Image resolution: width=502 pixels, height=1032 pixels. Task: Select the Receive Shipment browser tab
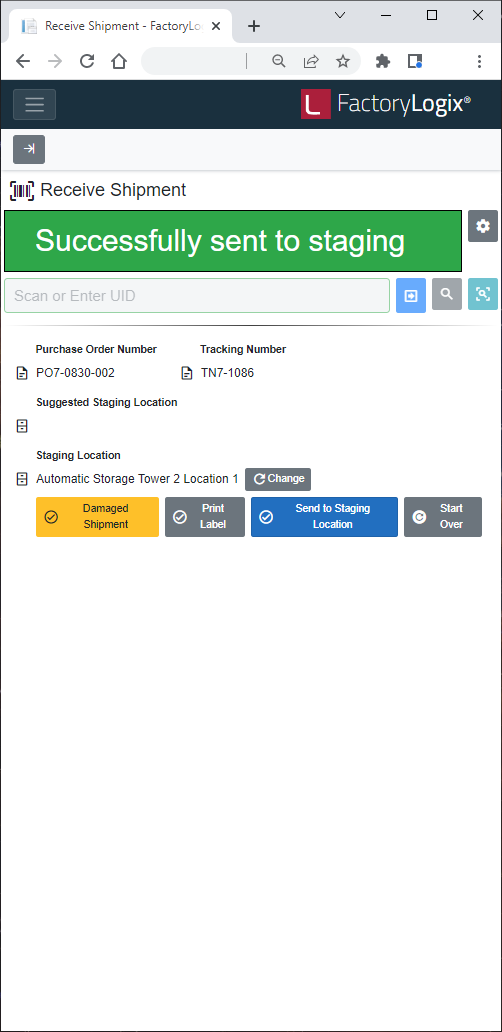[x=120, y=26]
